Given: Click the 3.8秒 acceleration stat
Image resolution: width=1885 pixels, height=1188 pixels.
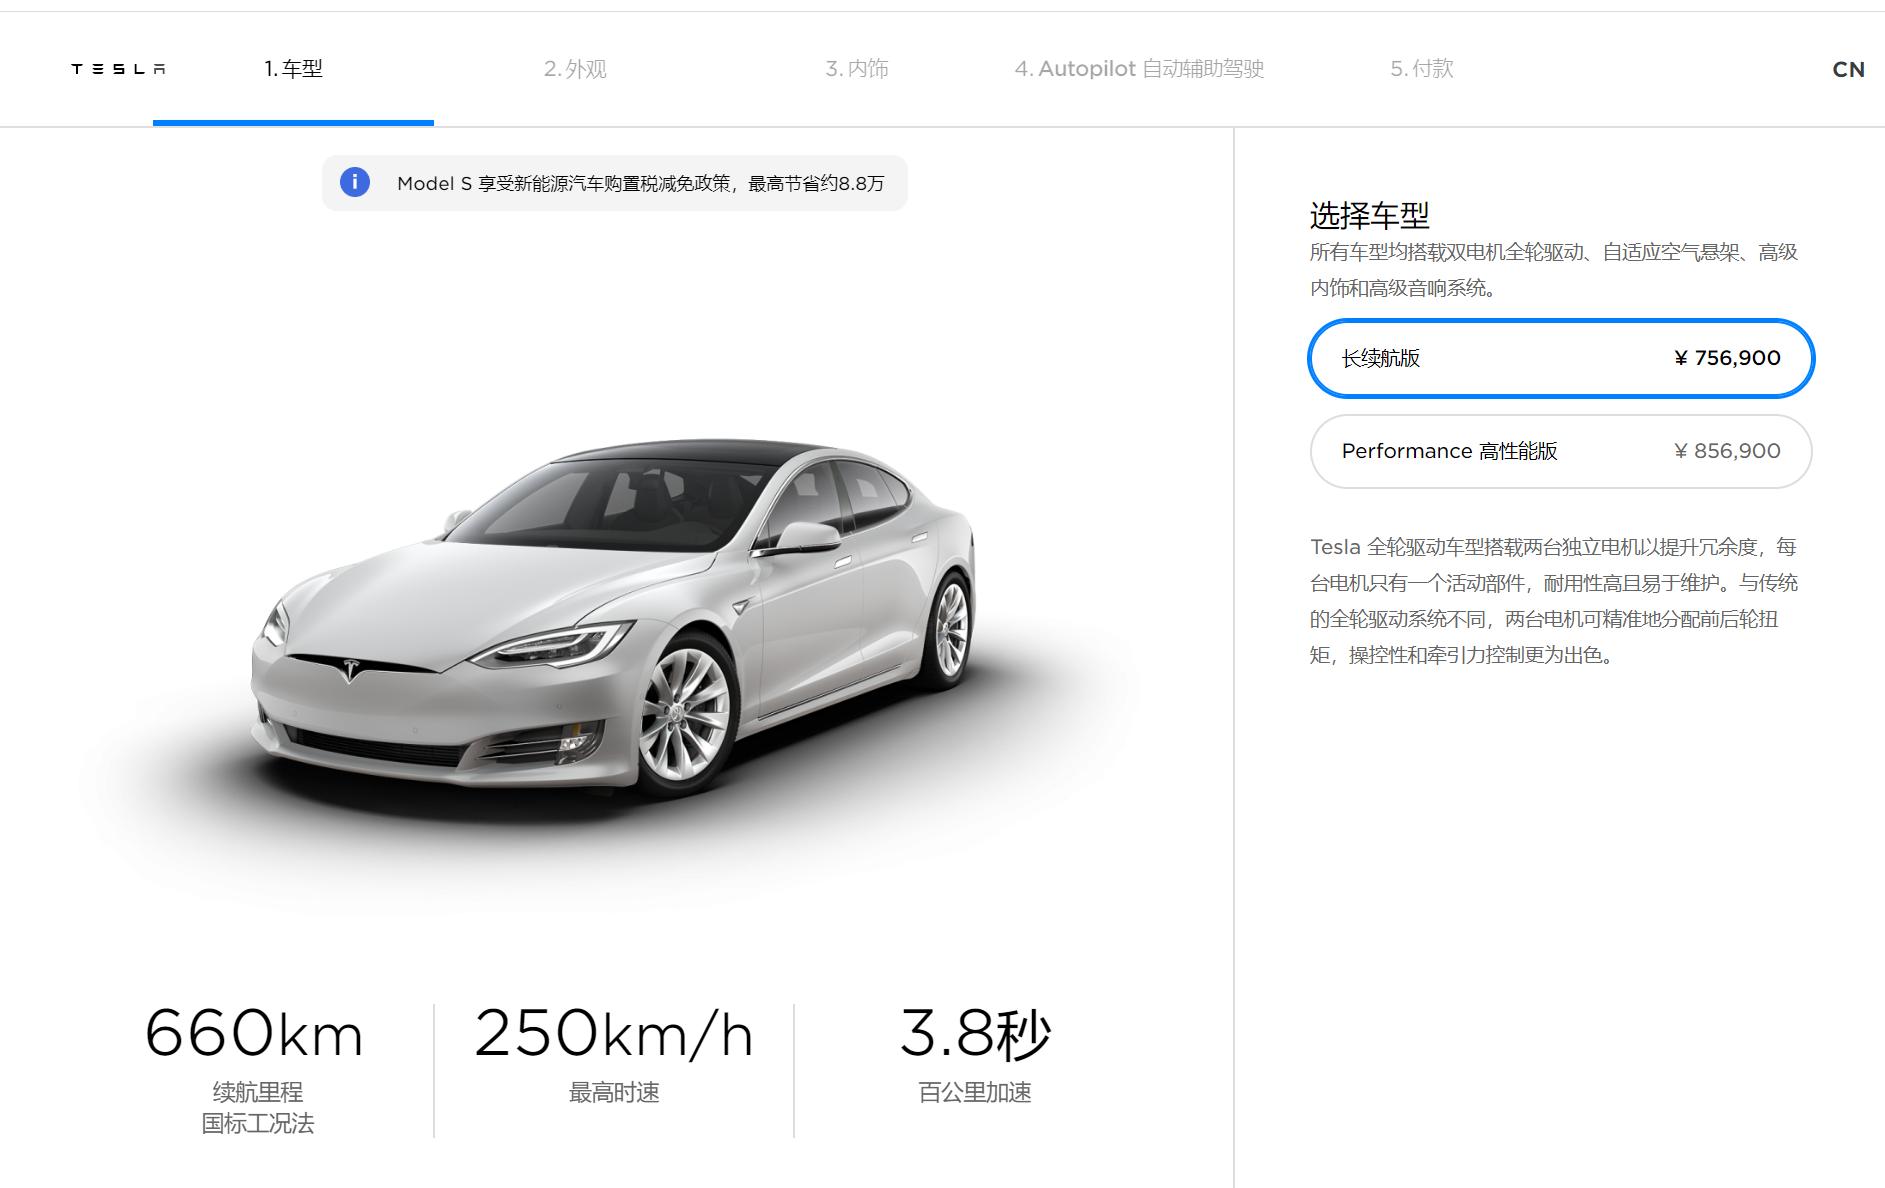Looking at the screenshot, I should [x=975, y=1033].
